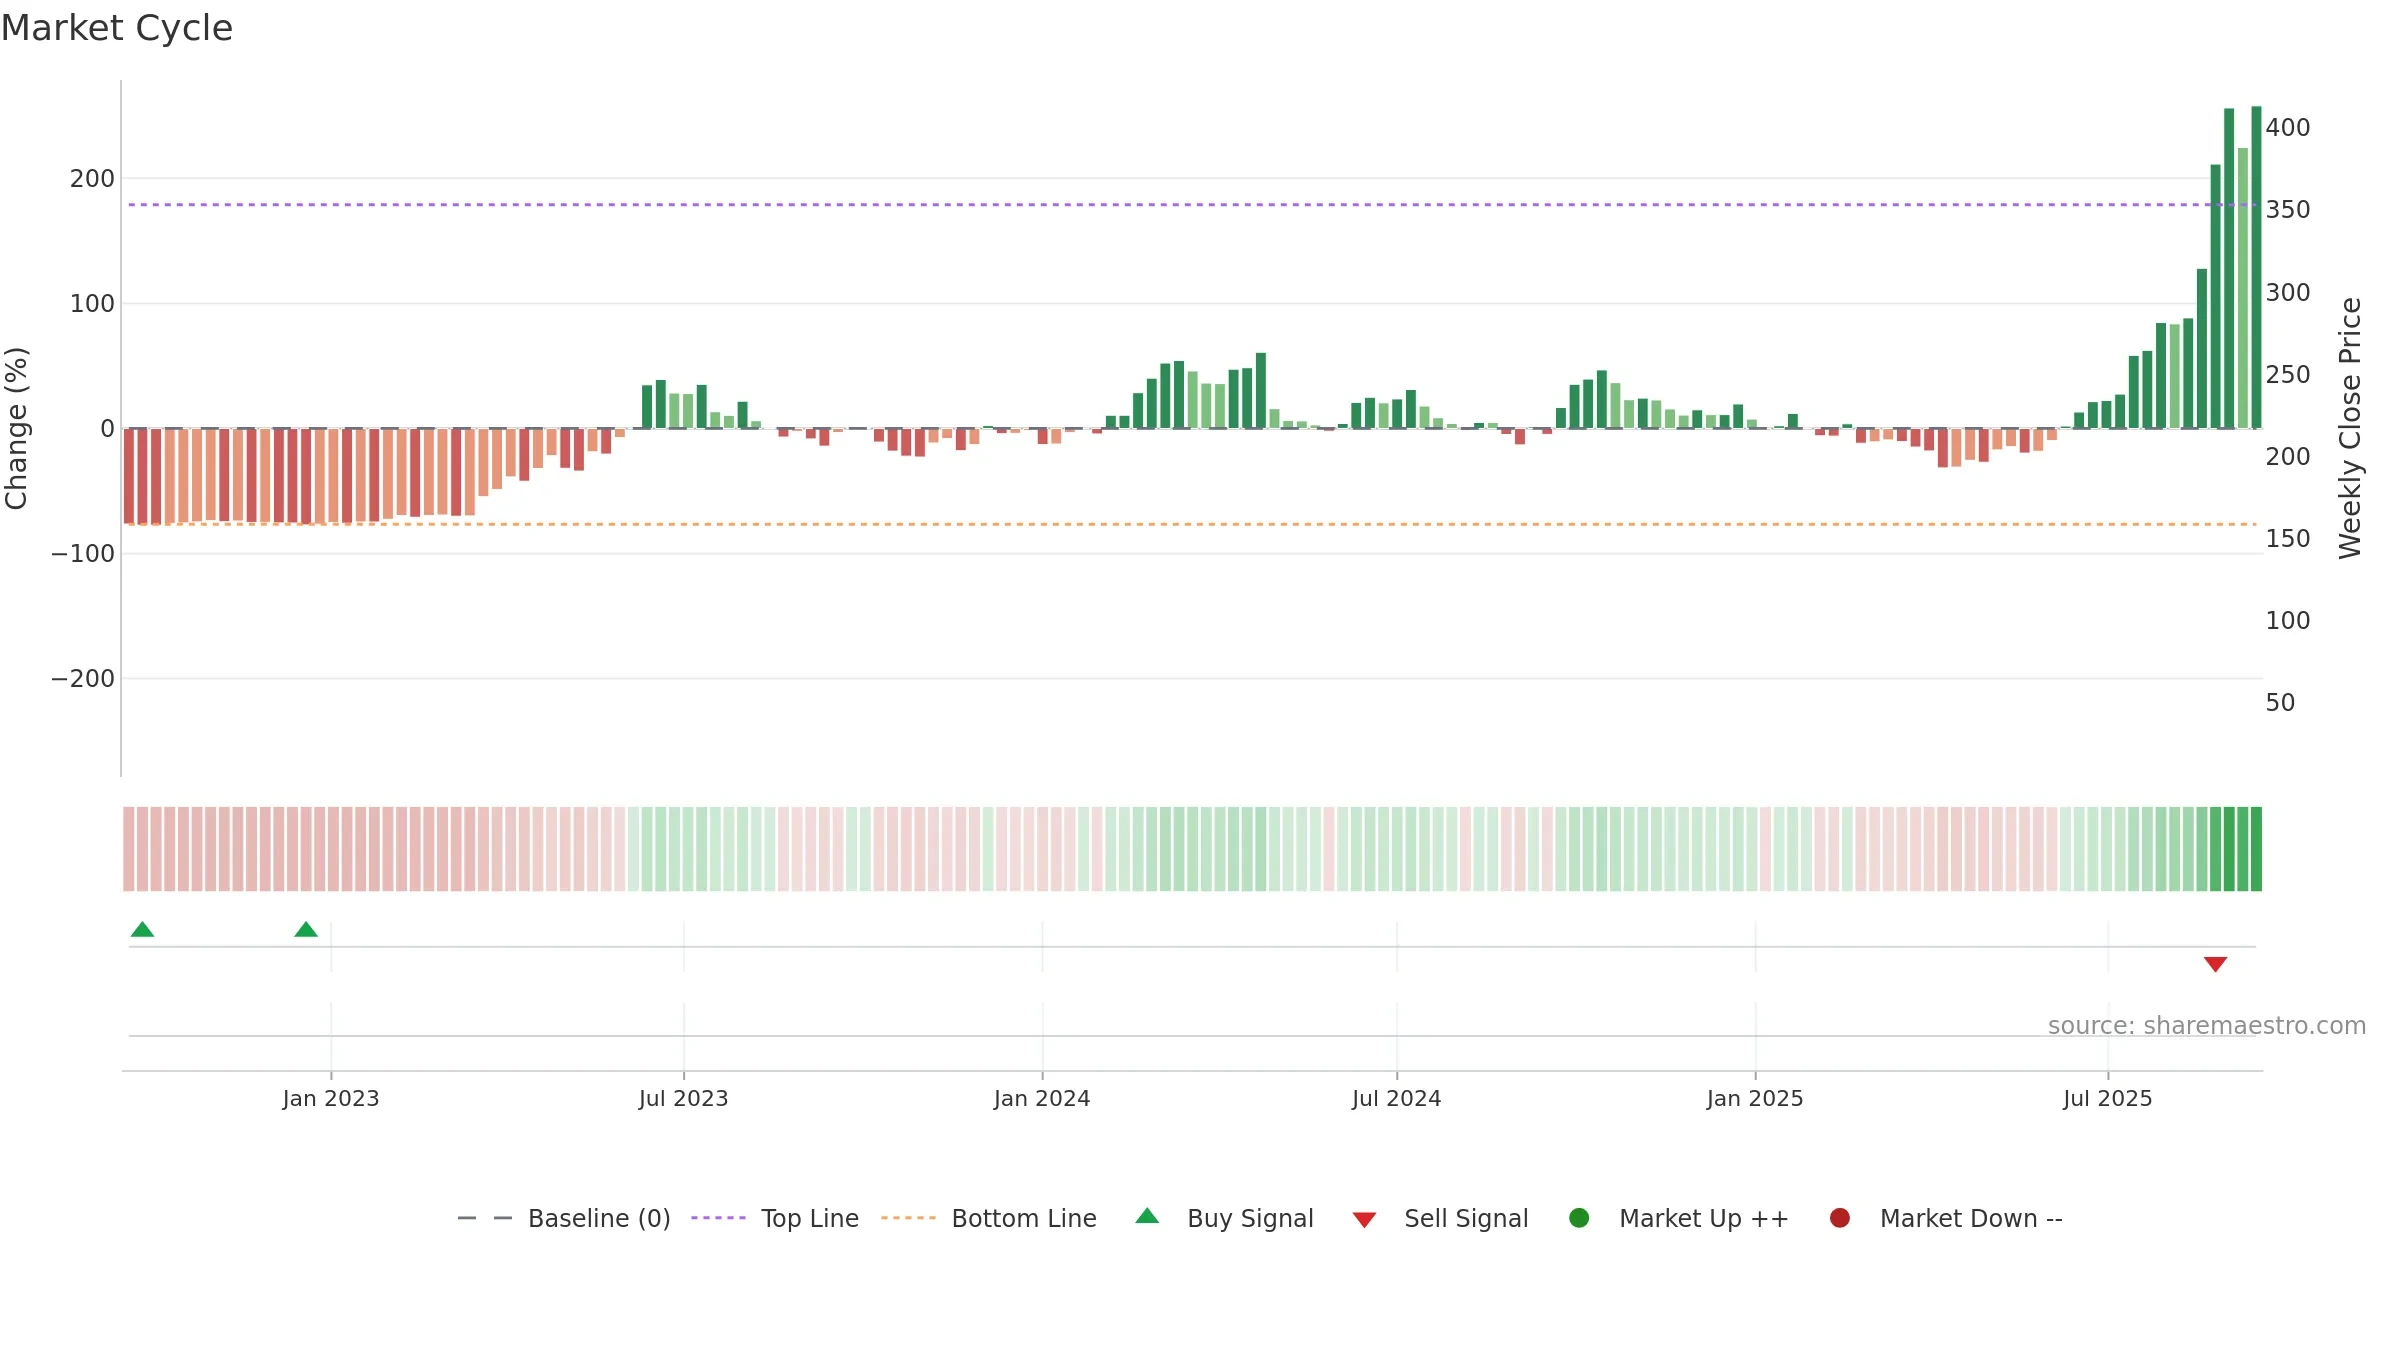Image resolution: width=2400 pixels, height=1350 pixels.
Task: Click the first green buy signal triangle on chart
Action: pyautogui.click(x=142, y=930)
